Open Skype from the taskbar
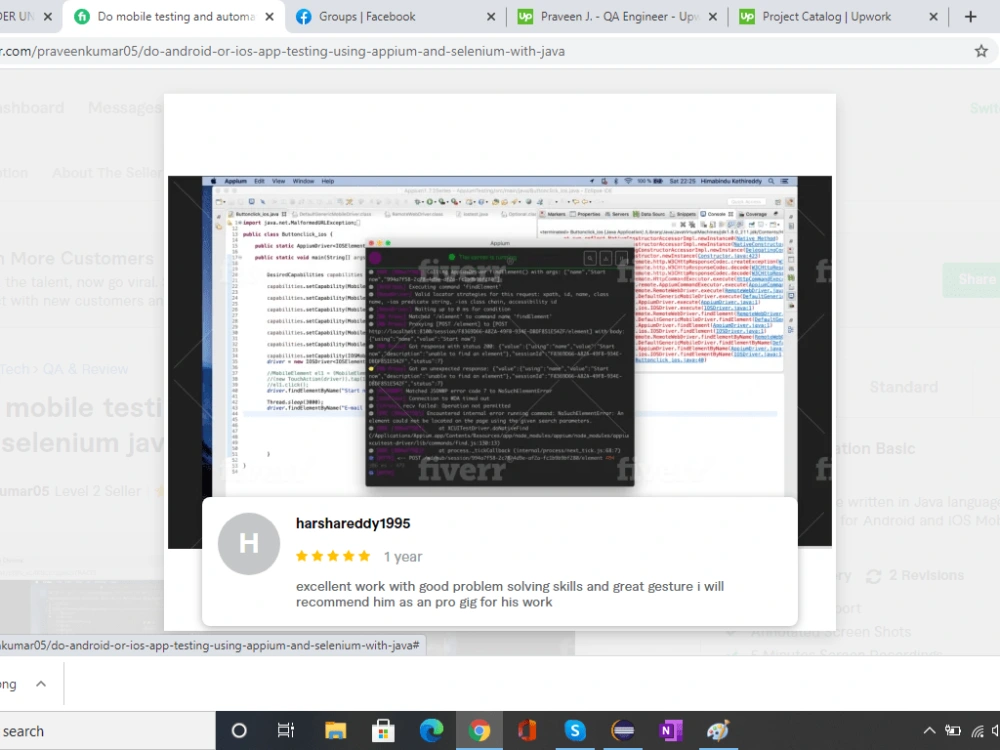The width and height of the screenshot is (1000, 750). [575, 730]
